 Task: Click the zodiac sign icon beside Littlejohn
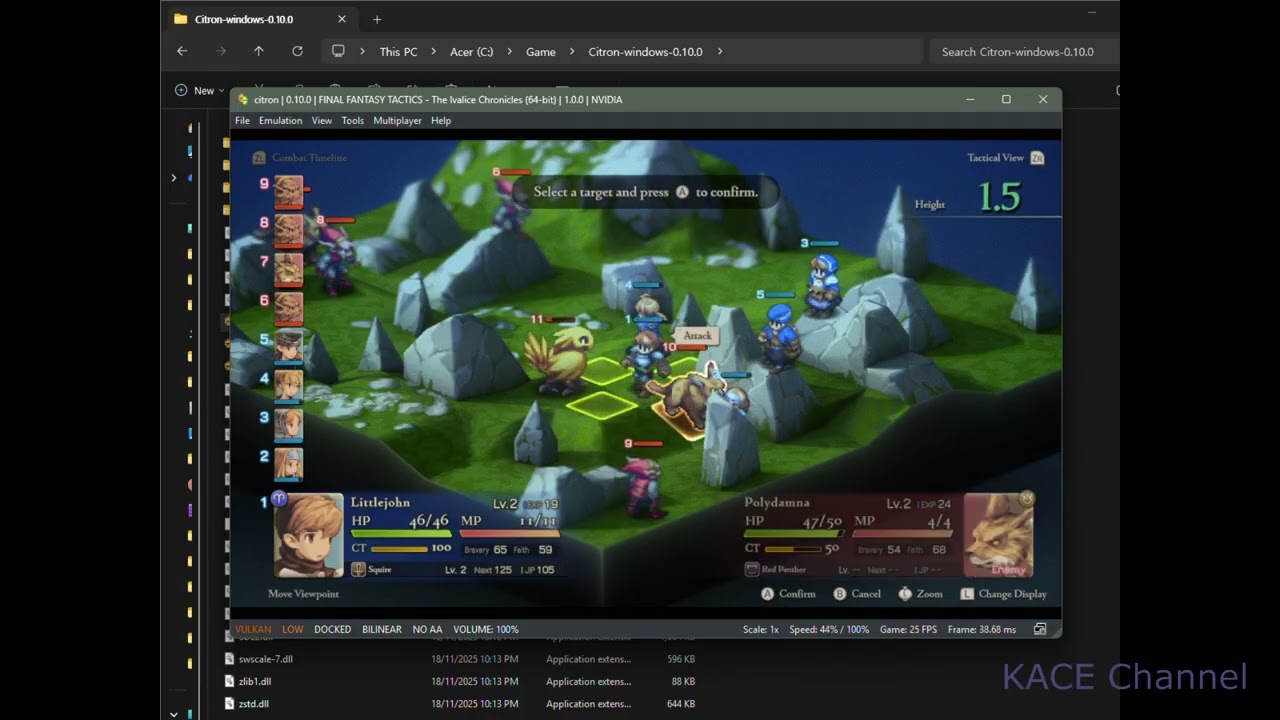coord(279,498)
